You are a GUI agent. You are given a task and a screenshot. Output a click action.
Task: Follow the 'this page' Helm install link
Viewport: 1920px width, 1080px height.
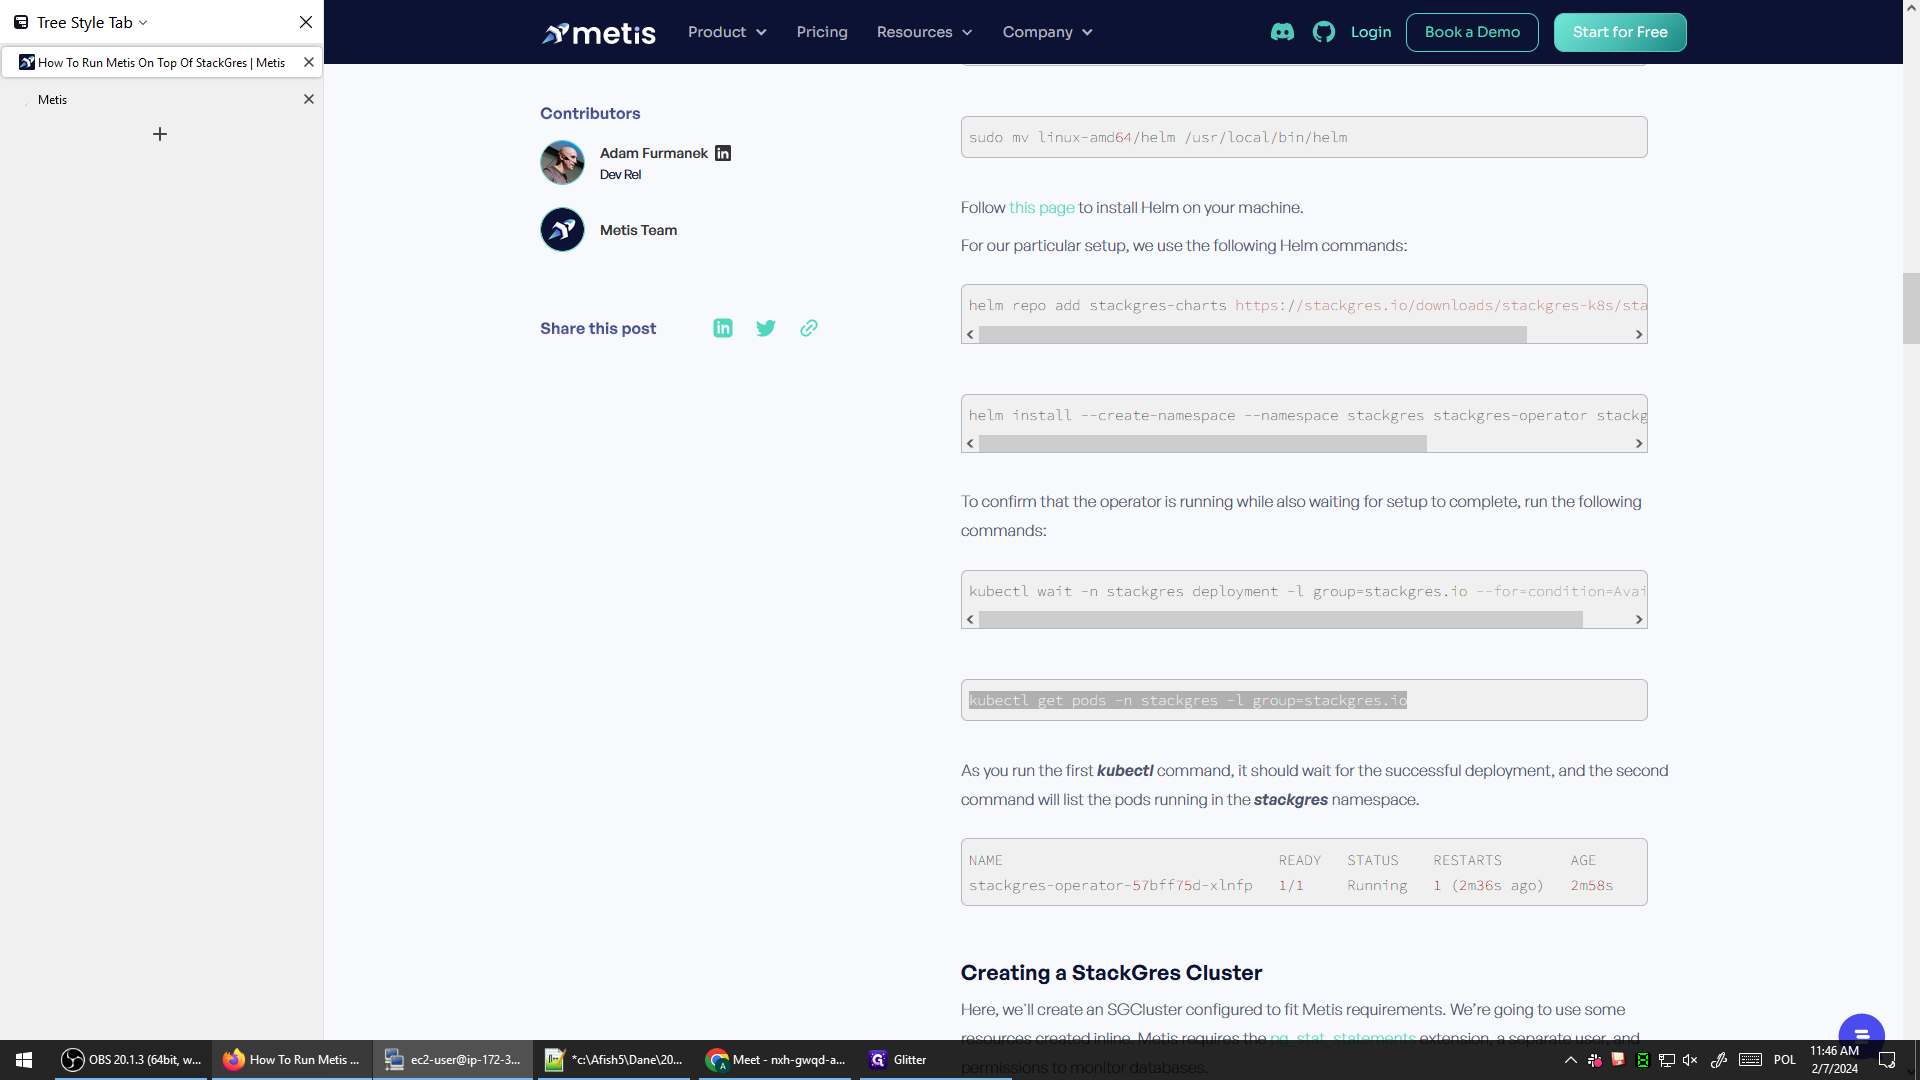coord(1041,208)
